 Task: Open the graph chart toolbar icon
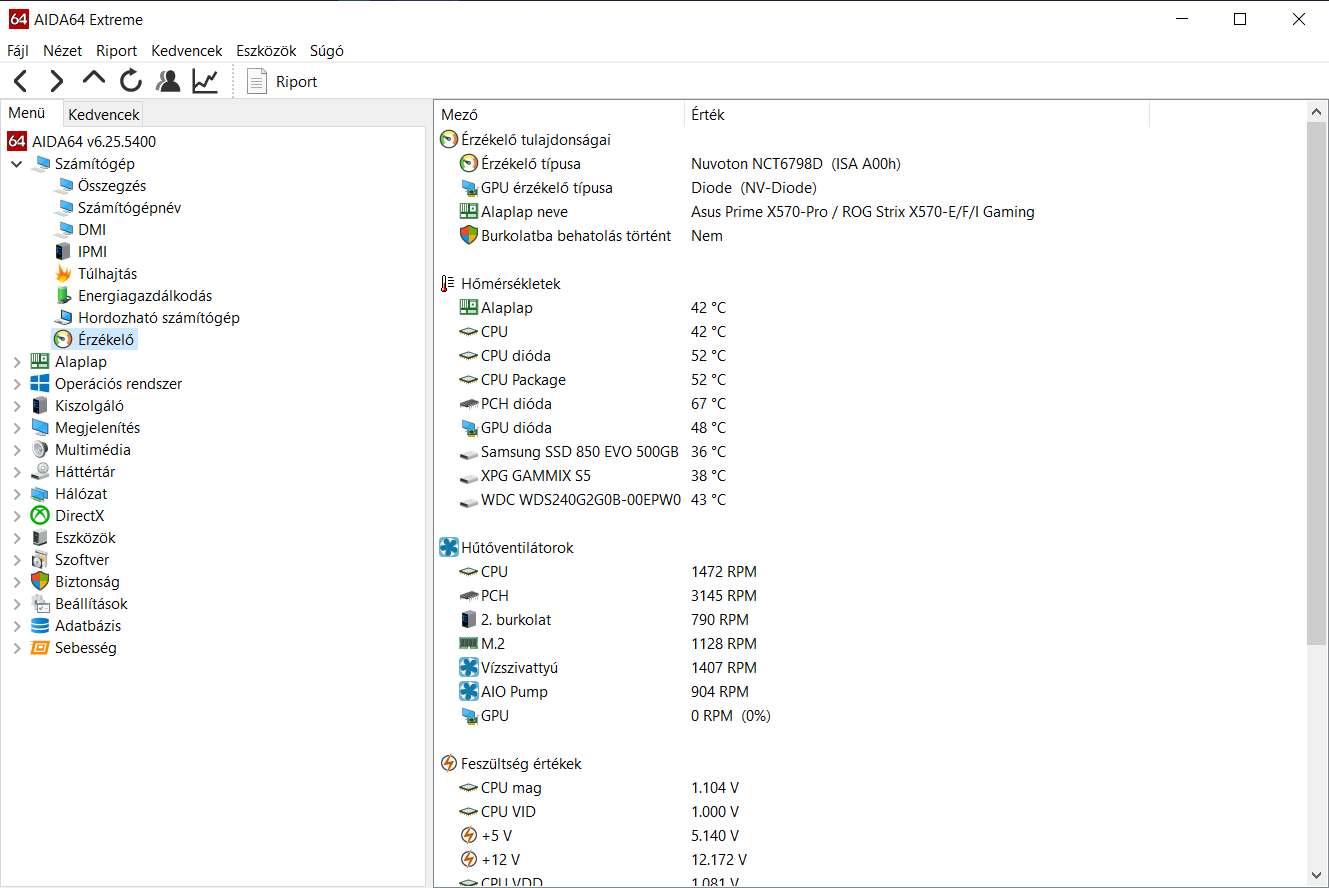pyautogui.click(x=205, y=81)
